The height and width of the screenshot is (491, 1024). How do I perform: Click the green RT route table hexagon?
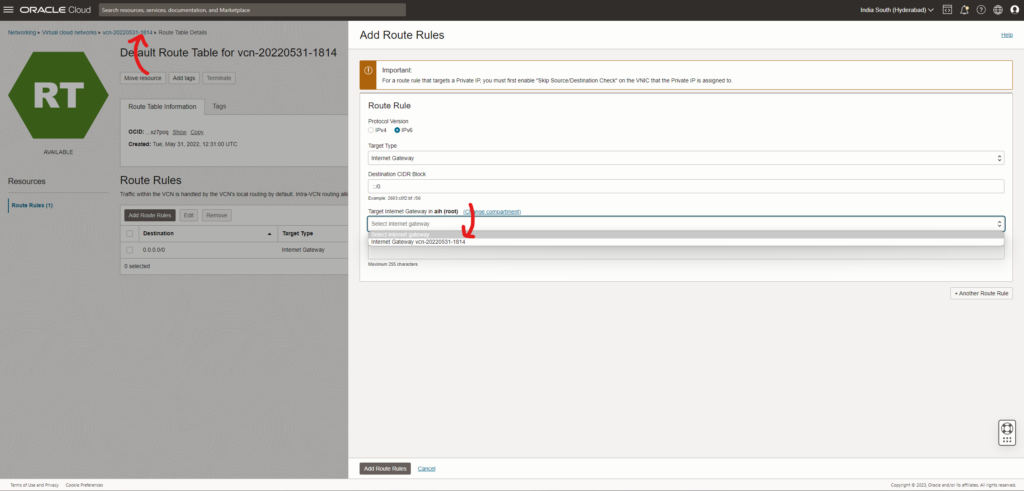[58, 95]
